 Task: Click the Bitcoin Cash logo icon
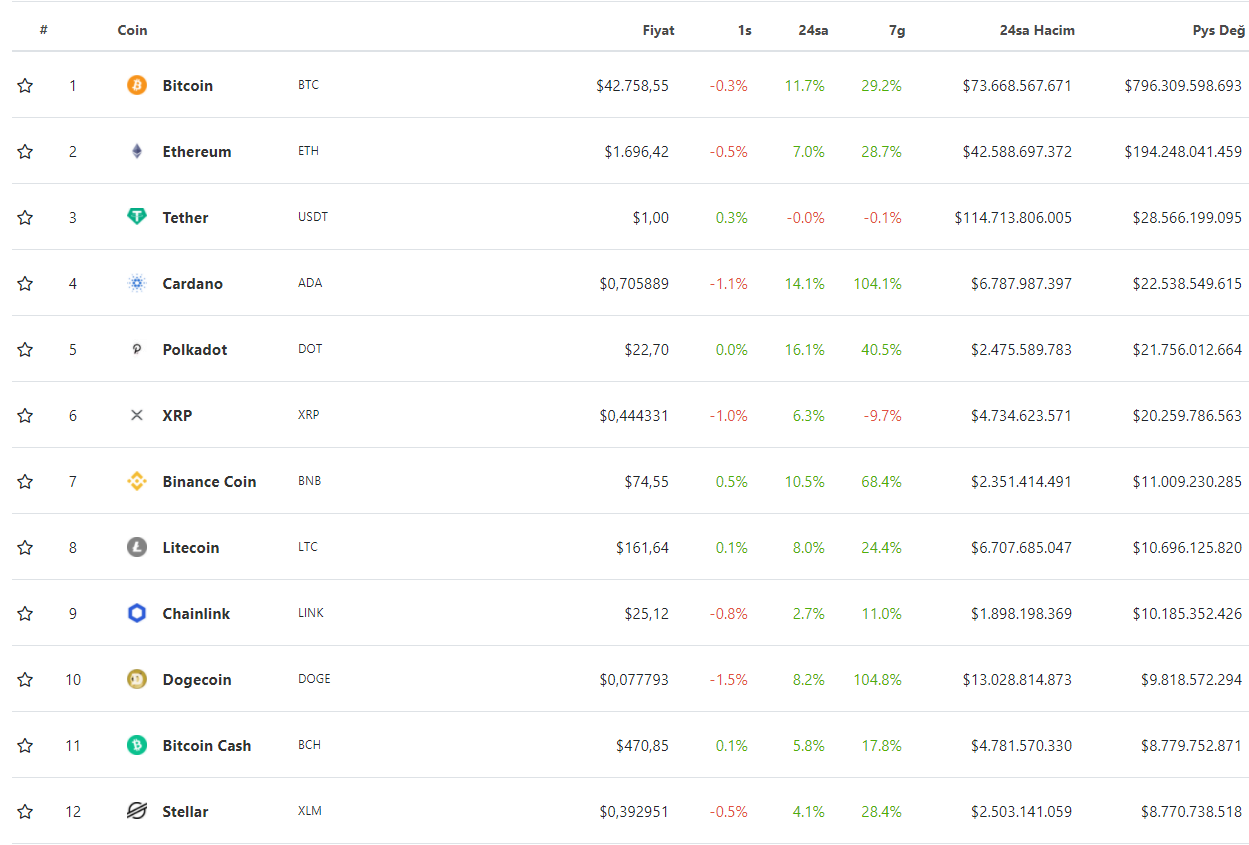pyautogui.click(x=137, y=746)
